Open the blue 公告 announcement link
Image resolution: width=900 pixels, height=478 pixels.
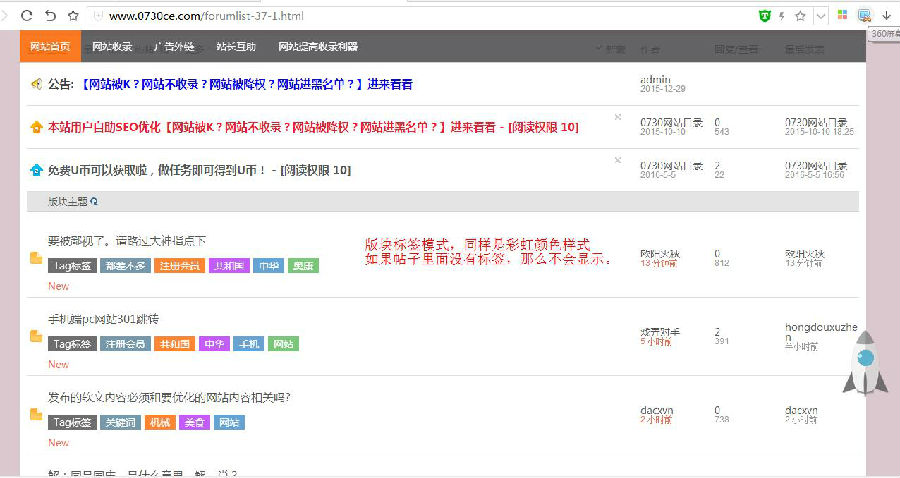point(247,84)
